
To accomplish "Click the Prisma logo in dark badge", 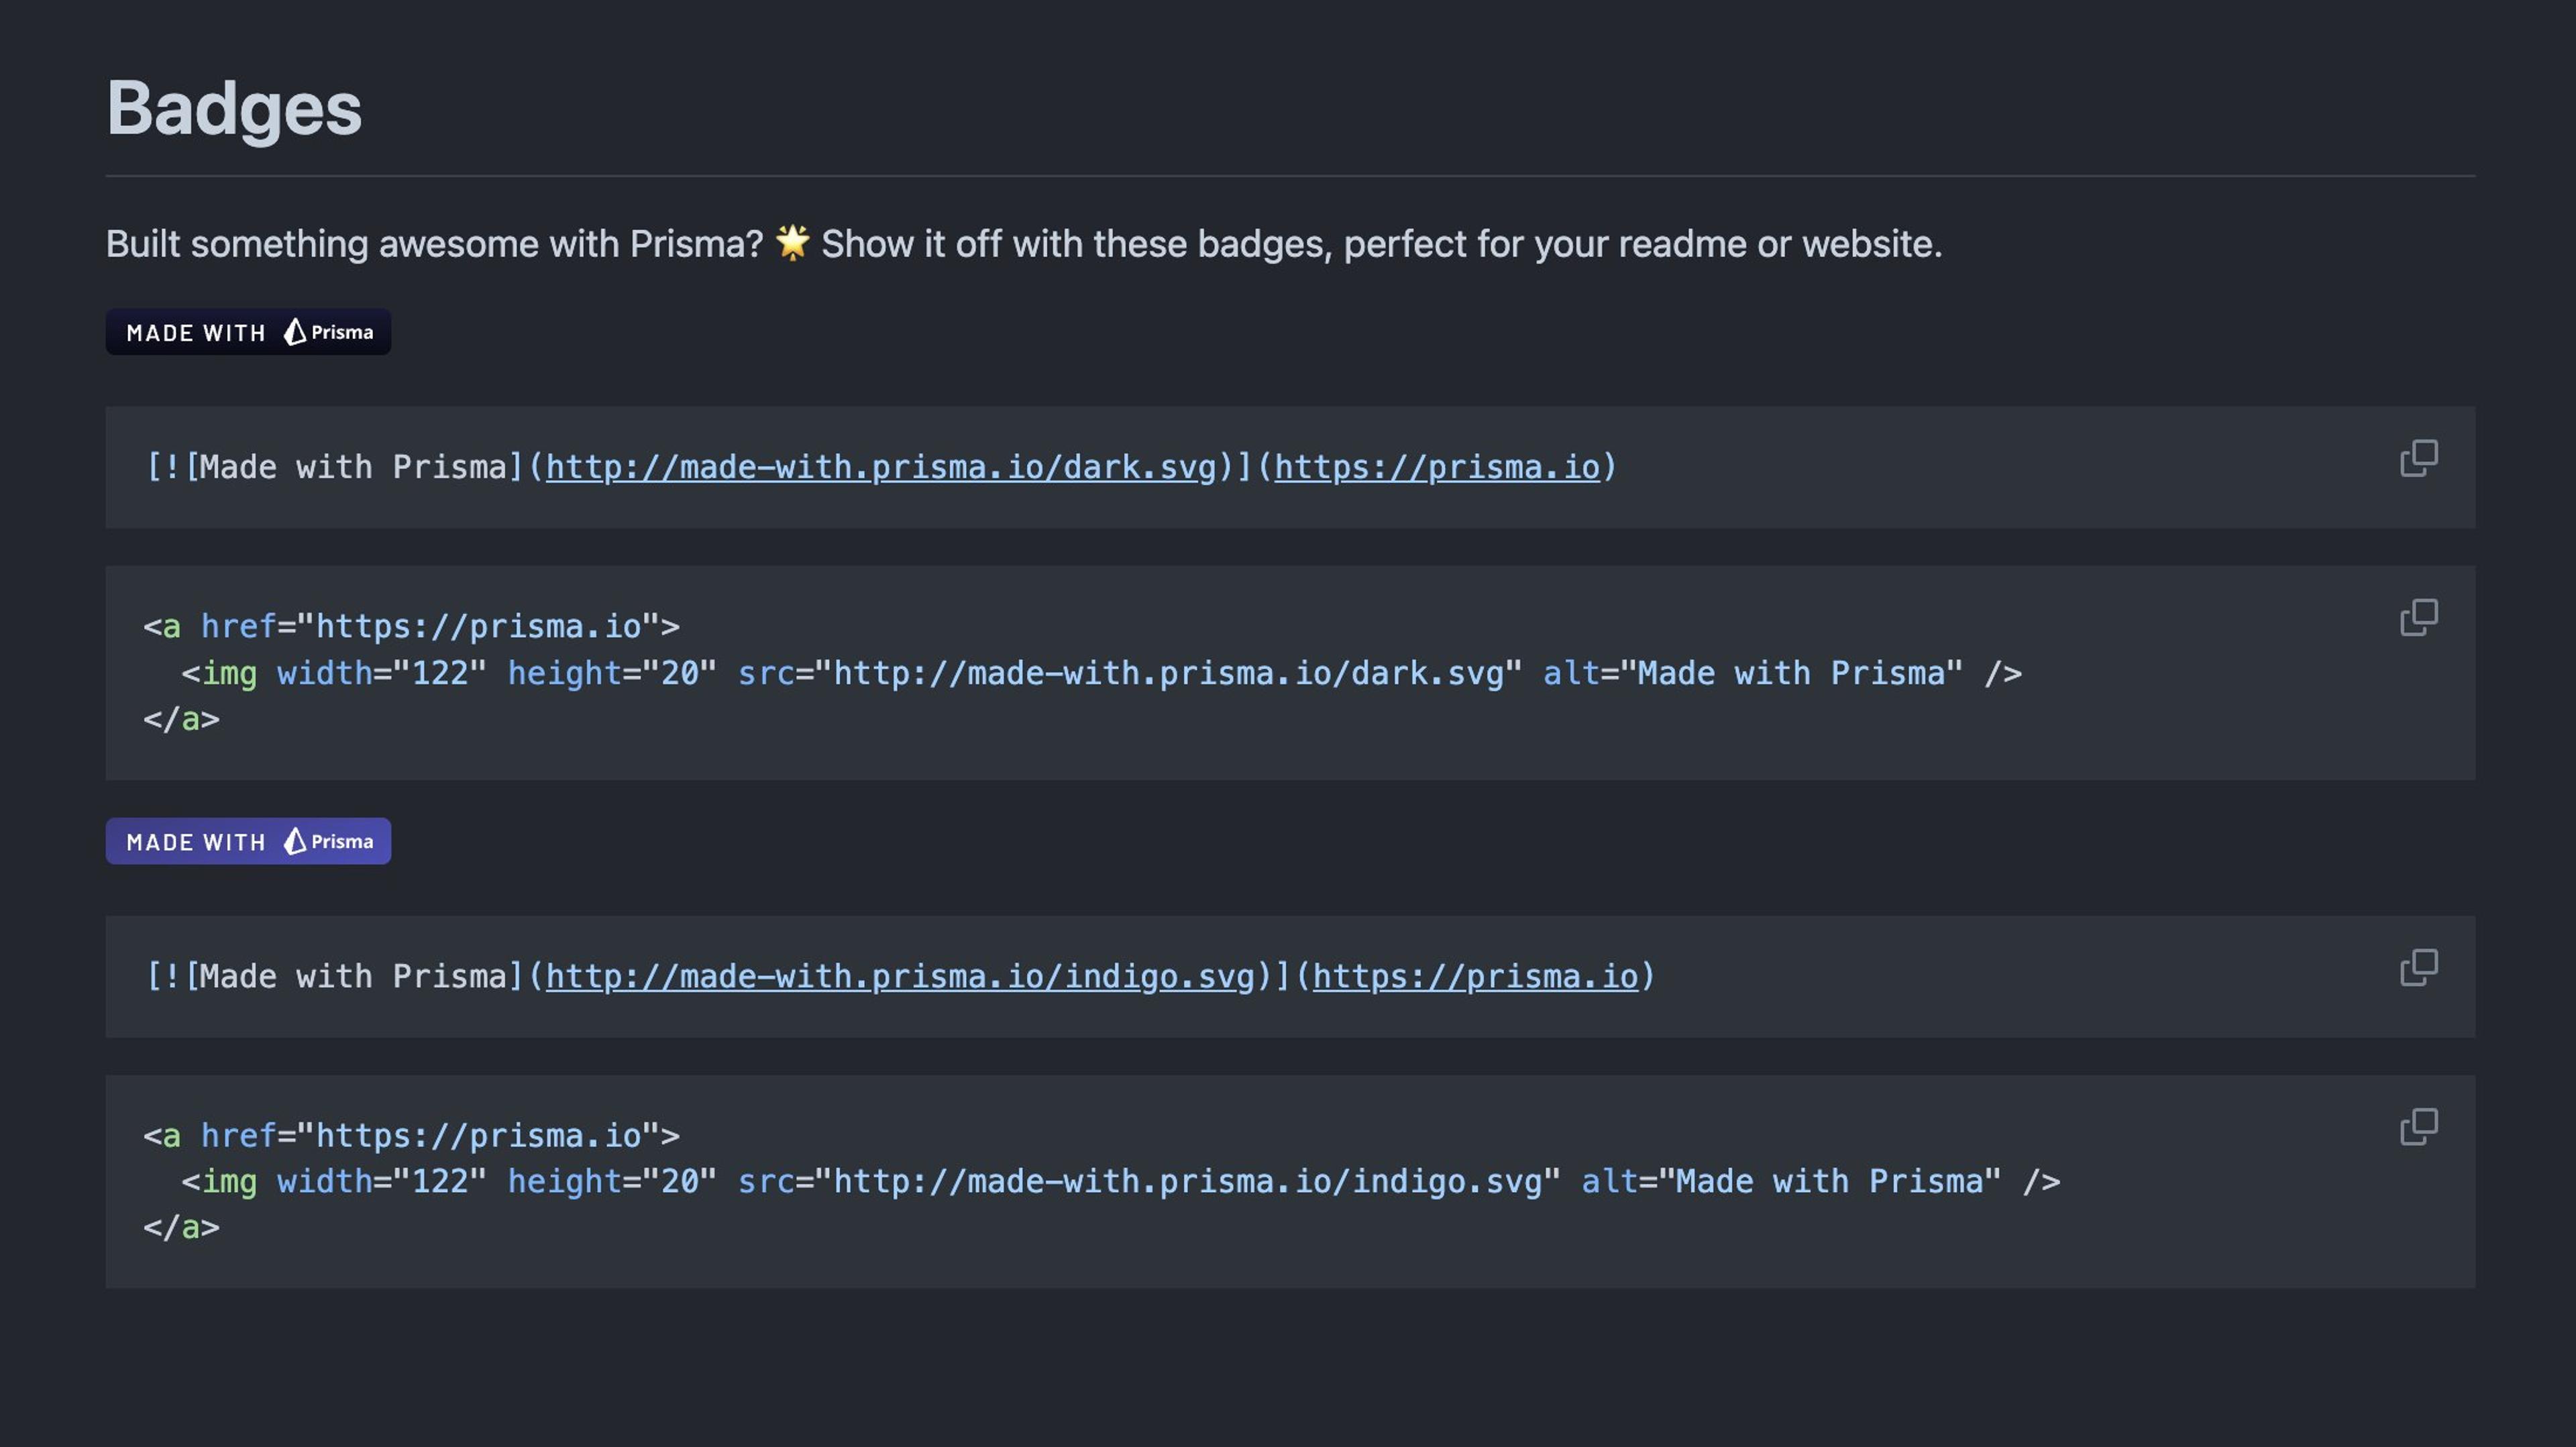I will pyautogui.click(x=295, y=332).
